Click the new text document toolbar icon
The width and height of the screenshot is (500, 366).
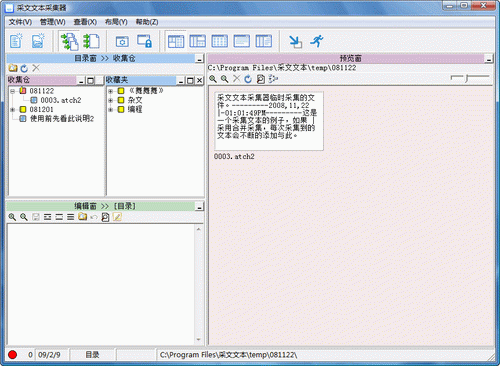16,41
